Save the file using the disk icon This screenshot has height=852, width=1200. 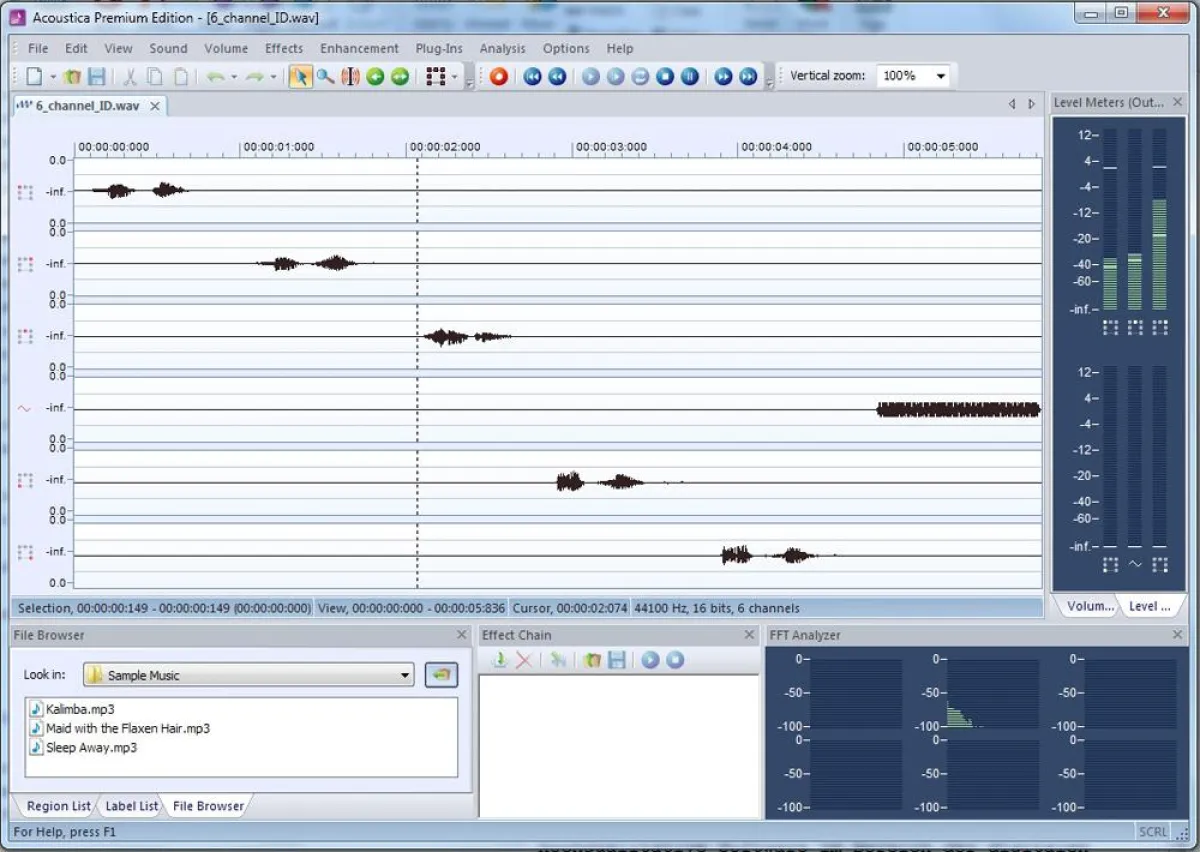click(95, 76)
